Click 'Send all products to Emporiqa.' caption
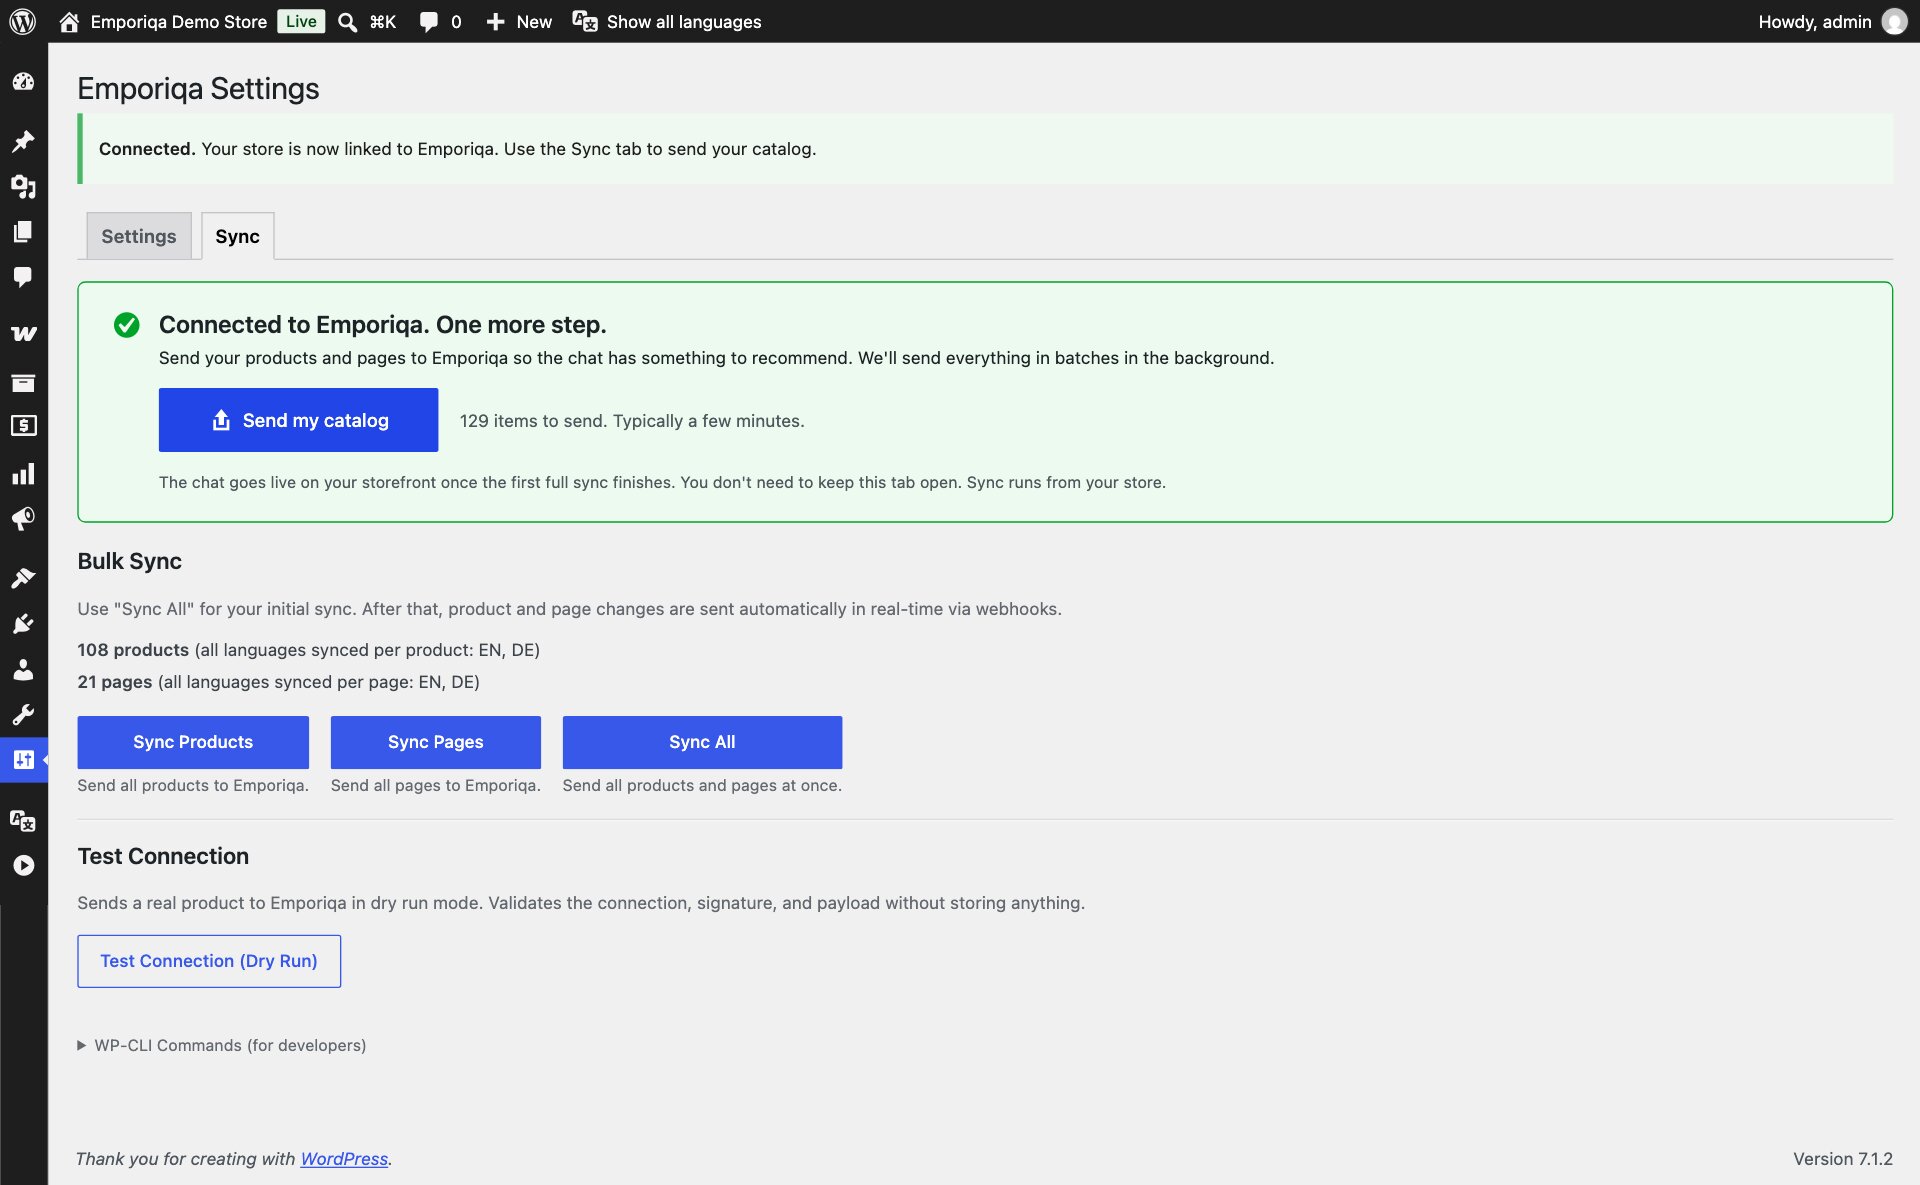1920x1185 pixels. pyautogui.click(x=193, y=785)
